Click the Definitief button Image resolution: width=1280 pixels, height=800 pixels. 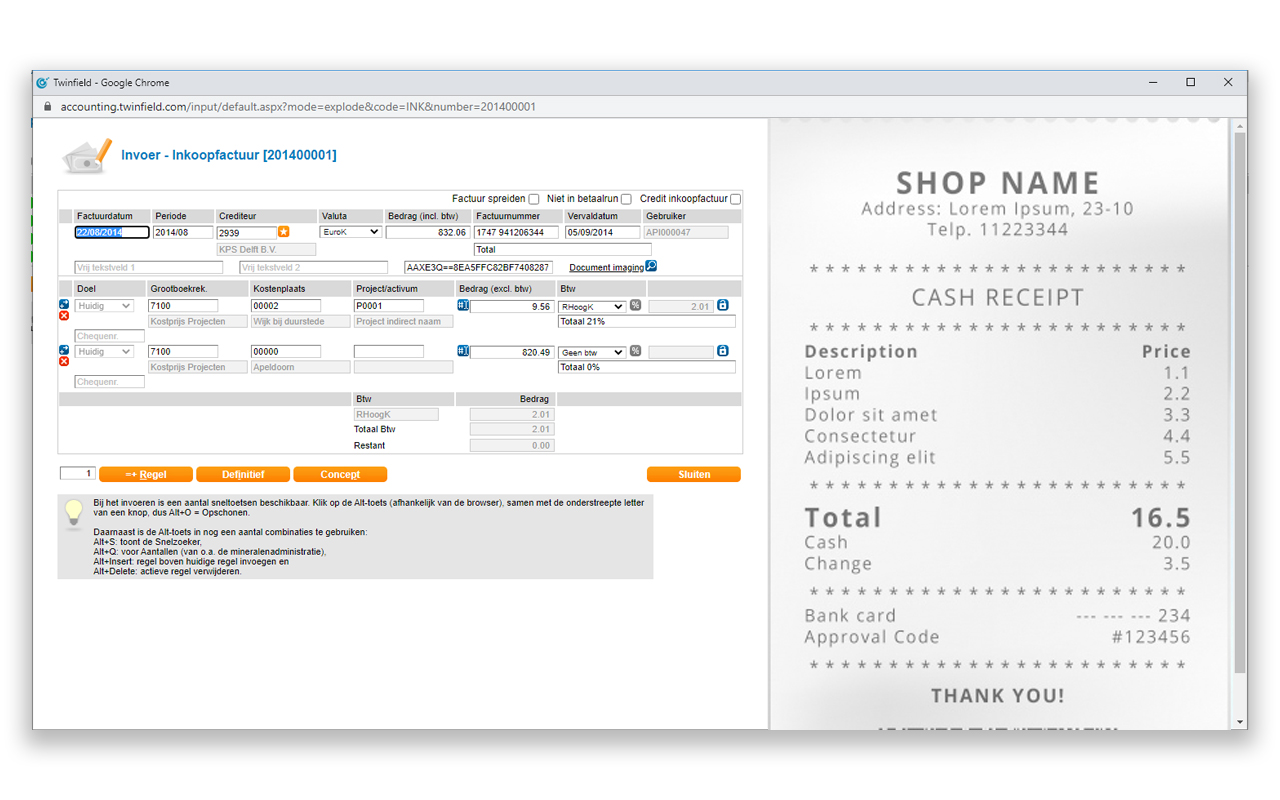tap(243, 475)
